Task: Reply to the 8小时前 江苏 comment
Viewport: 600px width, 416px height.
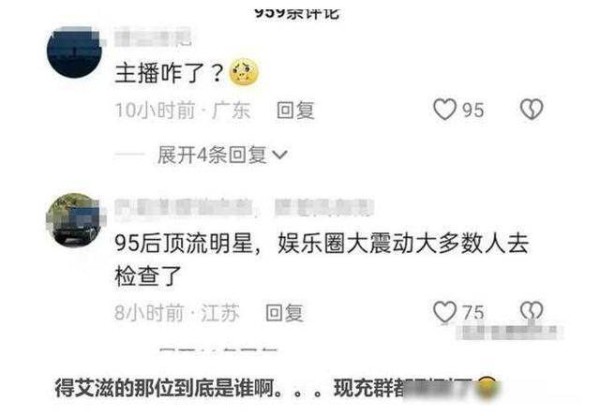Action: click(x=284, y=313)
